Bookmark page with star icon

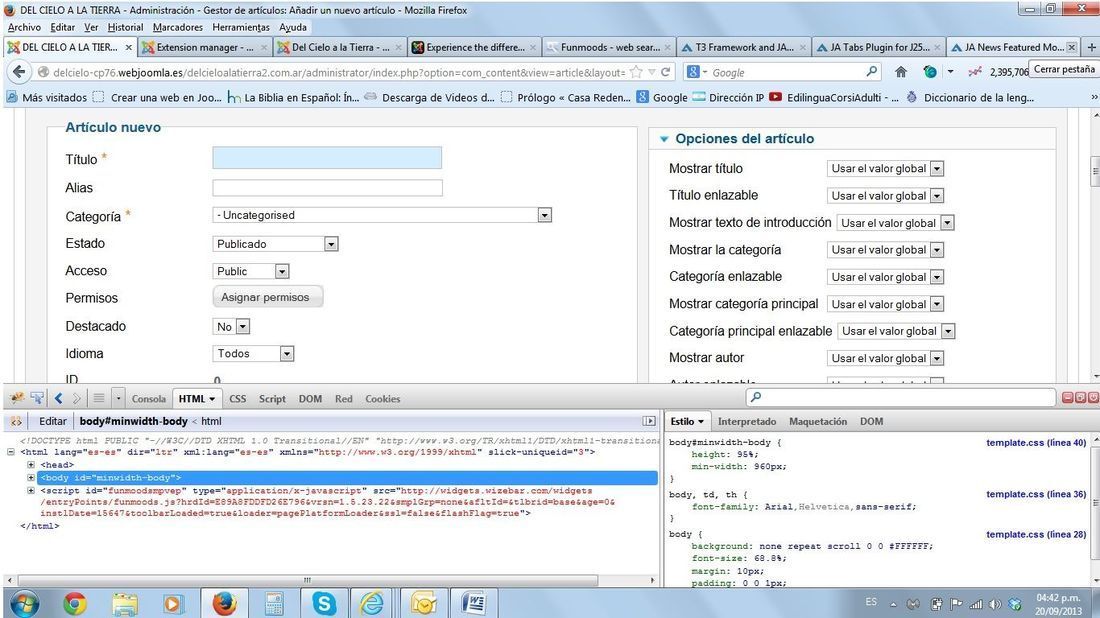point(636,72)
